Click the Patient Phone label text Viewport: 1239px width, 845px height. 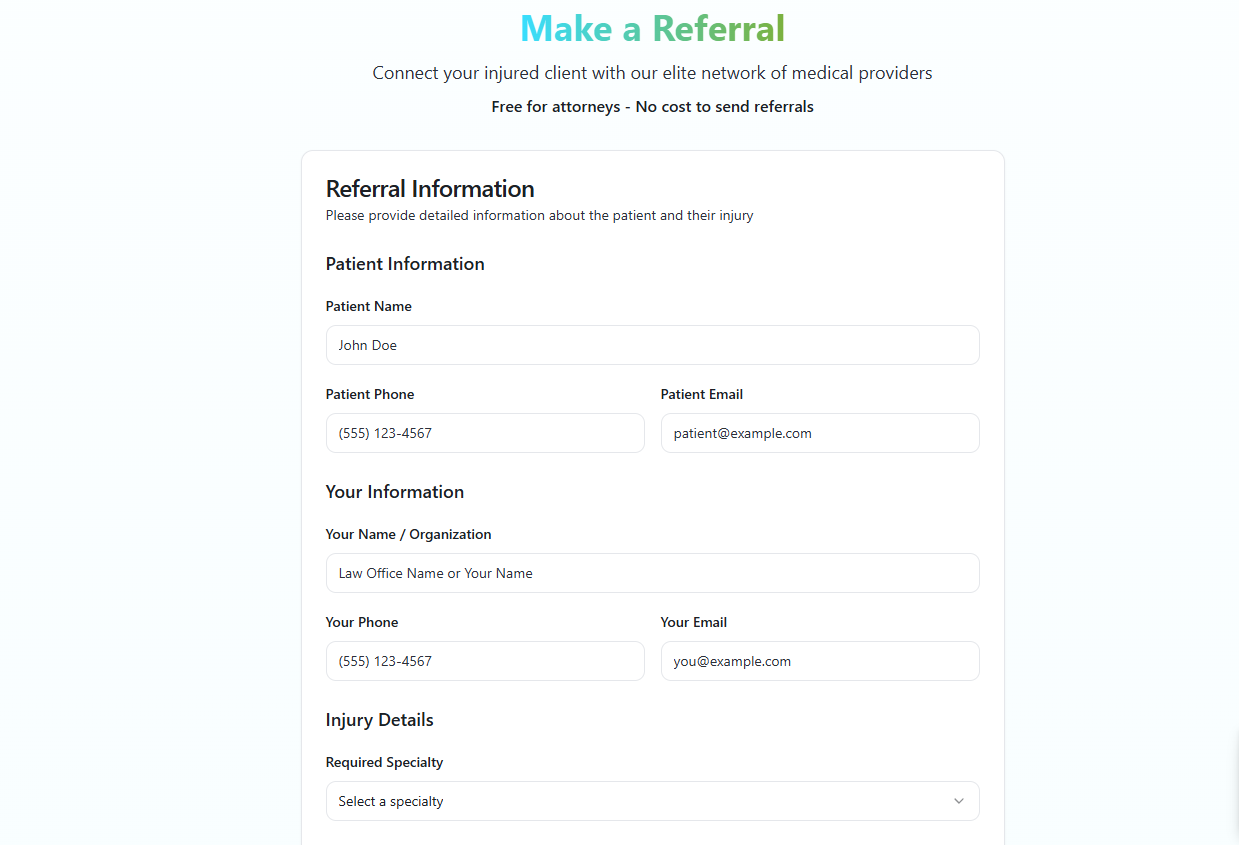click(x=369, y=395)
